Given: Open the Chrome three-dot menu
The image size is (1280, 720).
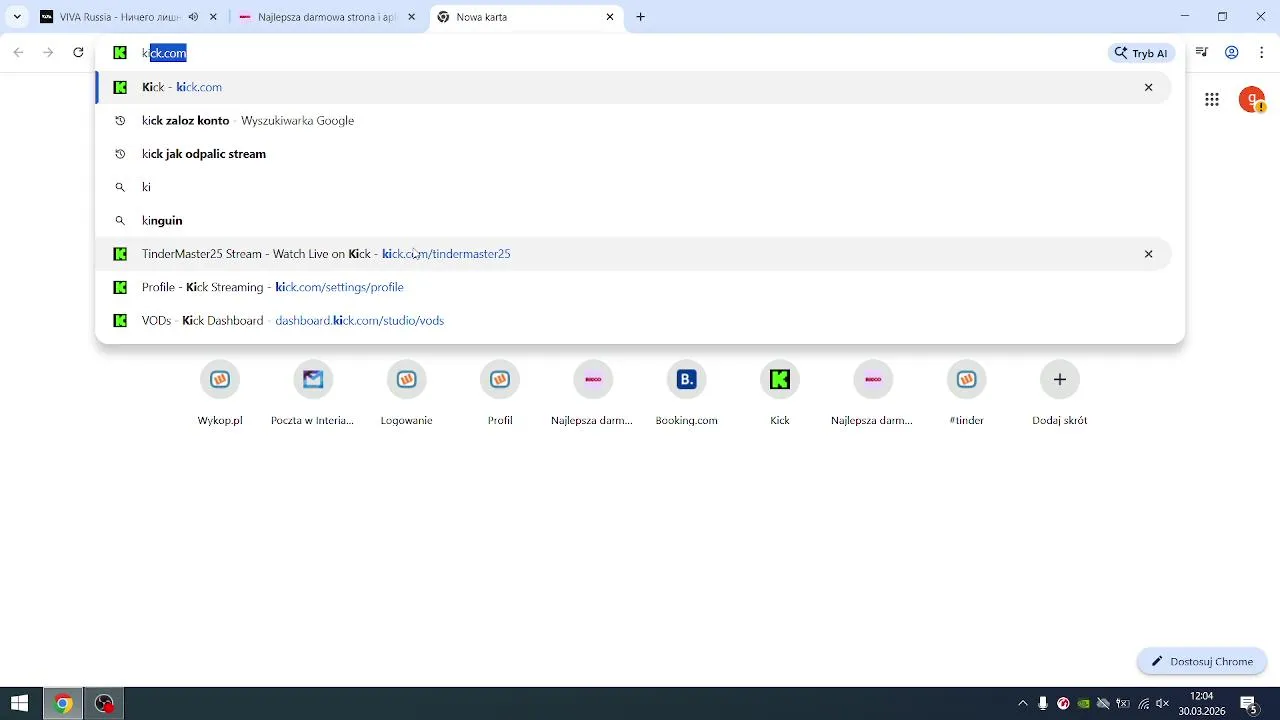Looking at the screenshot, I should (1260, 53).
